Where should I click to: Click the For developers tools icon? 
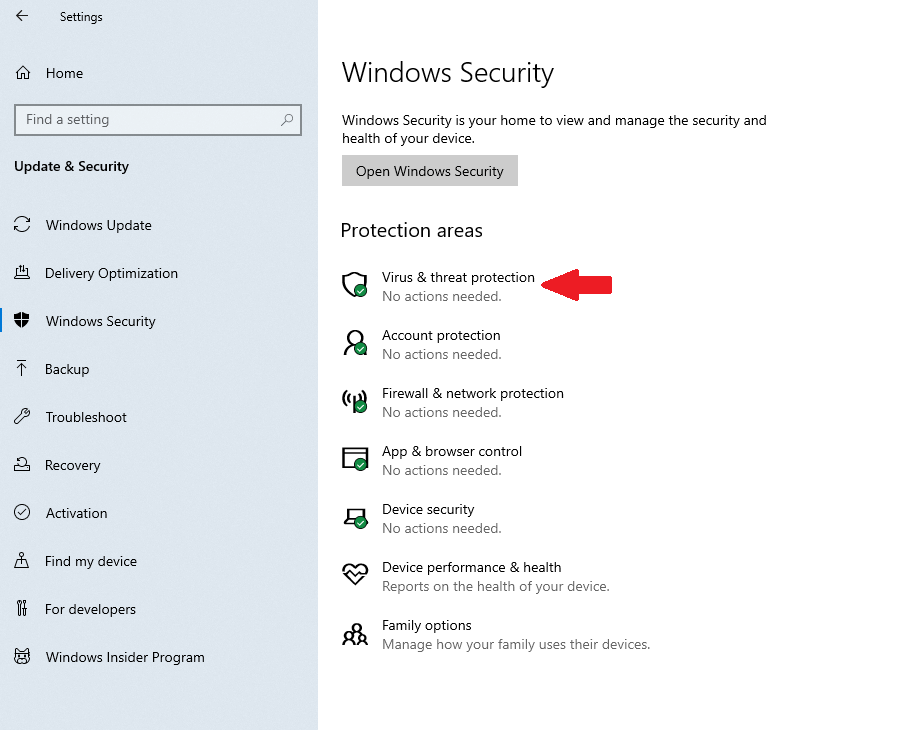[x=22, y=608]
